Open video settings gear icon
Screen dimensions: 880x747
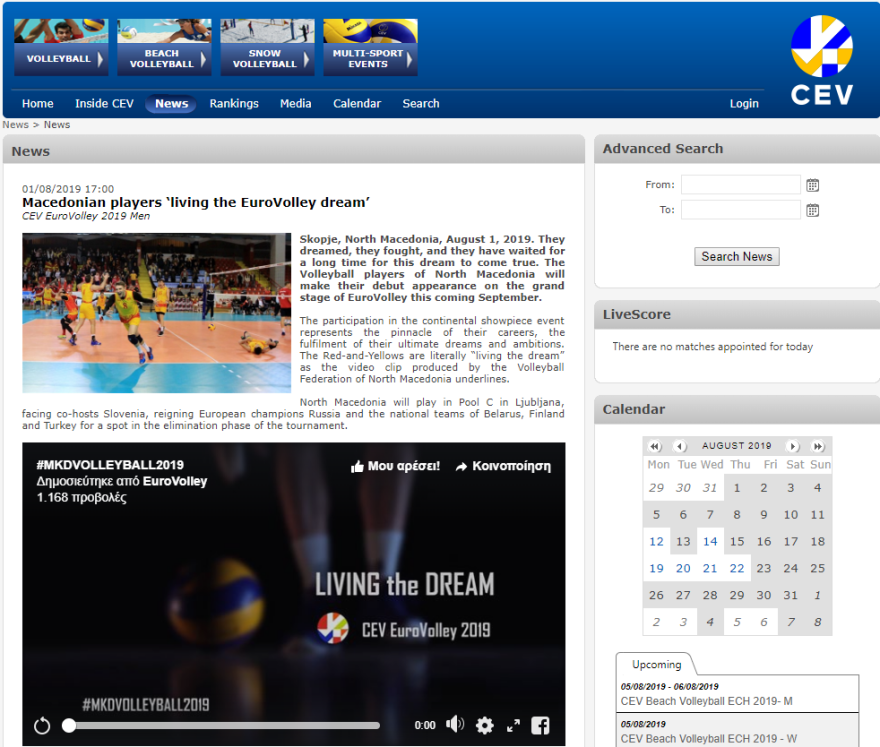(485, 726)
